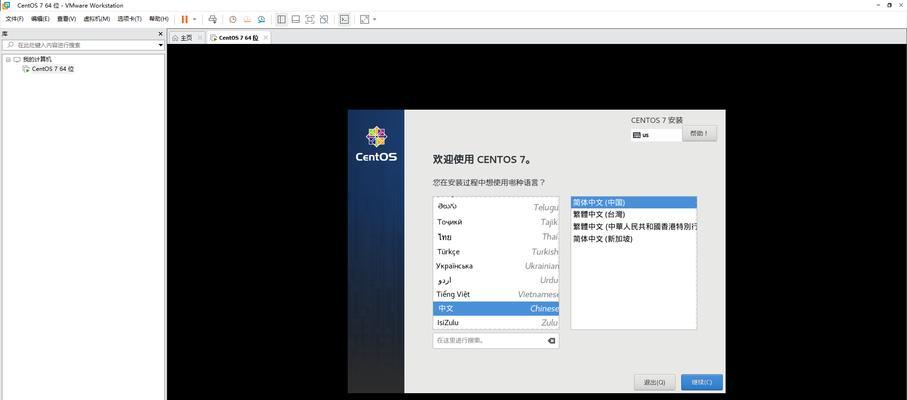This screenshot has width=907, height=400.
Task: Select Українська (Ukrainian) language
Action: point(496,266)
